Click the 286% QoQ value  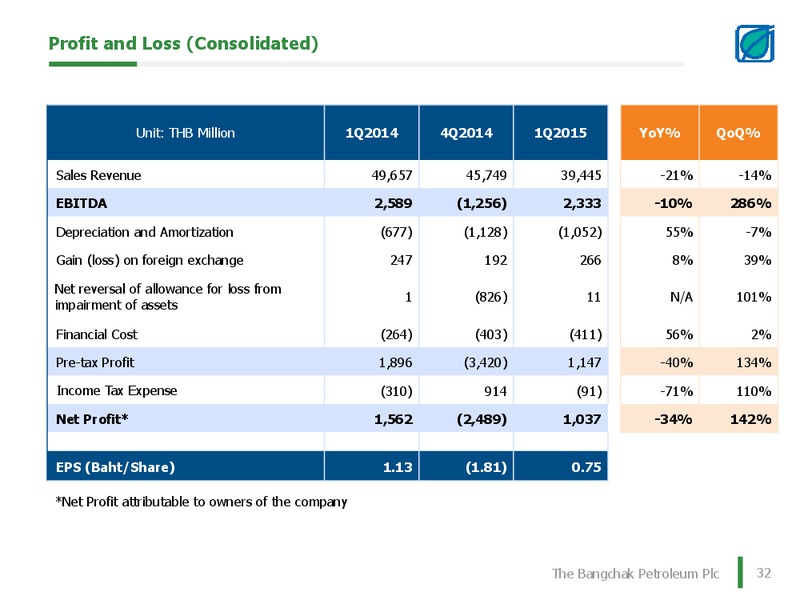(x=751, y=204)
